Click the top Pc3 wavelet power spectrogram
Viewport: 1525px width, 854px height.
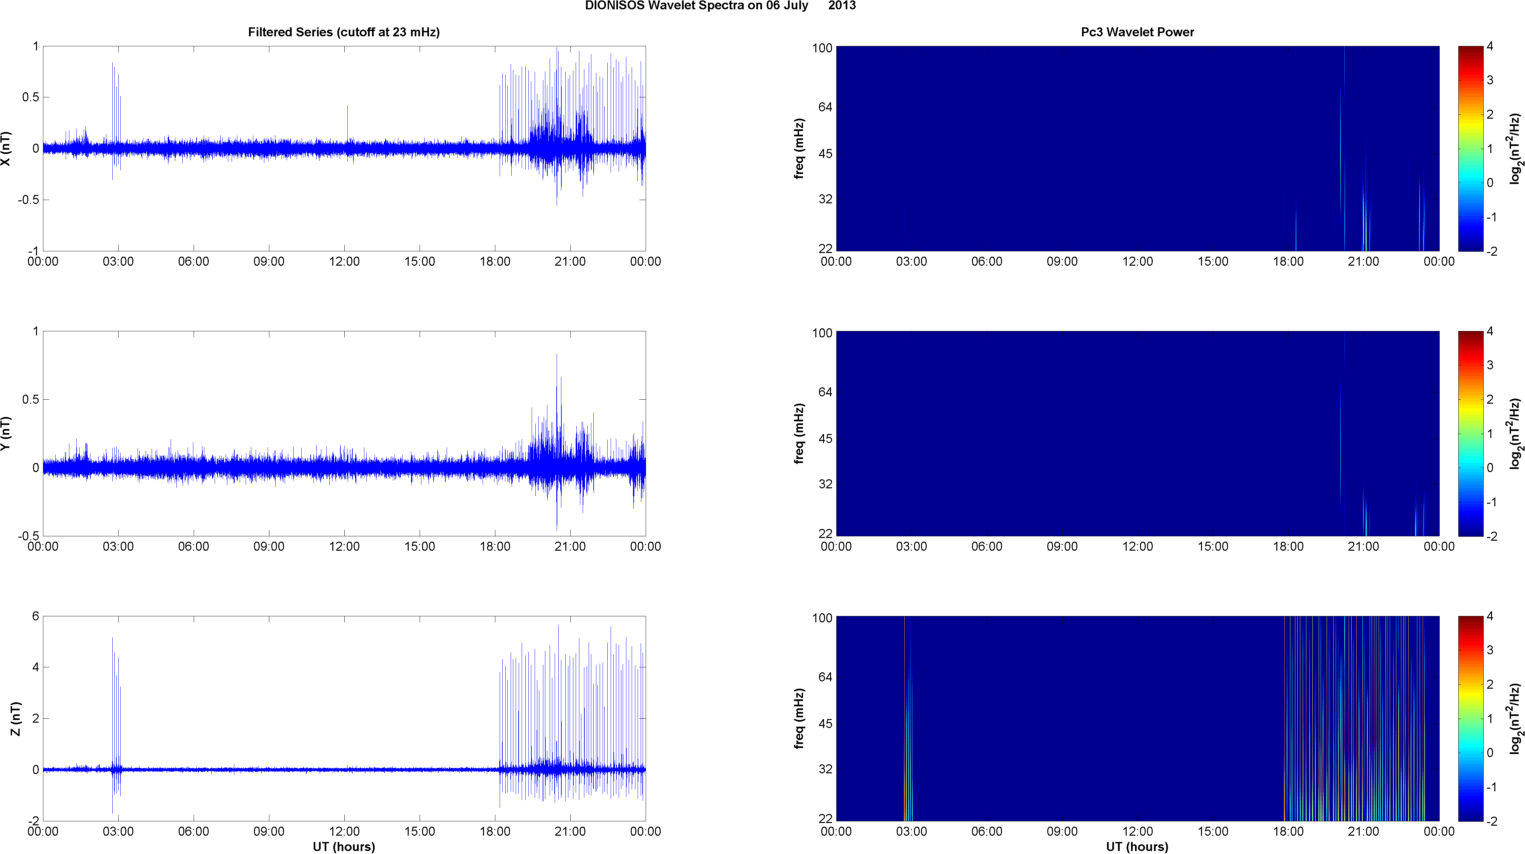(1137, 148)
